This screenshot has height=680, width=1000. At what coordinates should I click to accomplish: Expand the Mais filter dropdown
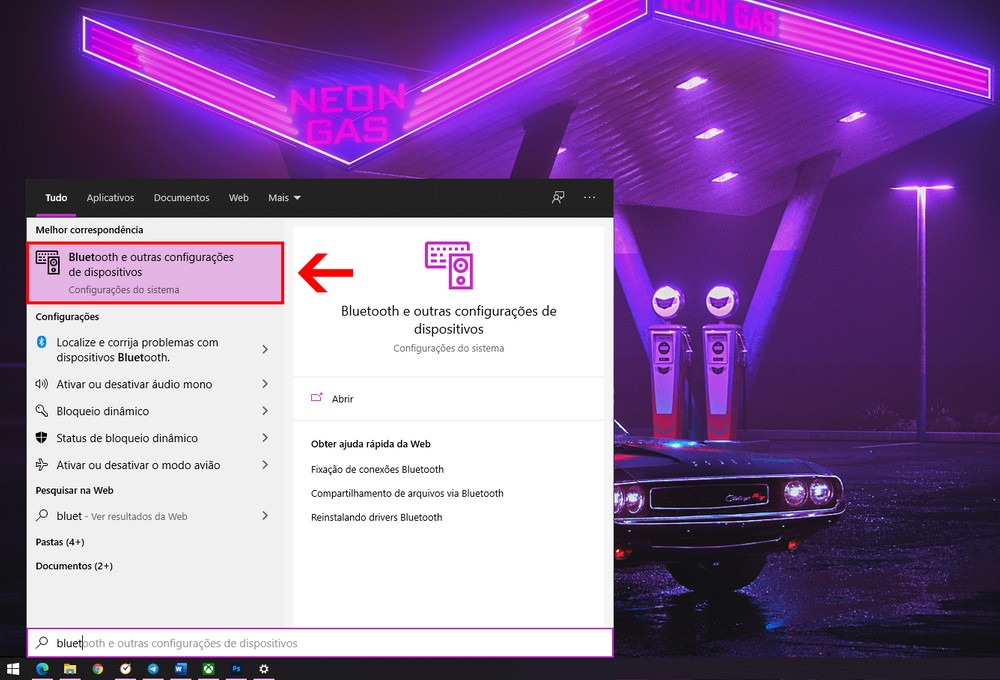click(x=284, y=198)
